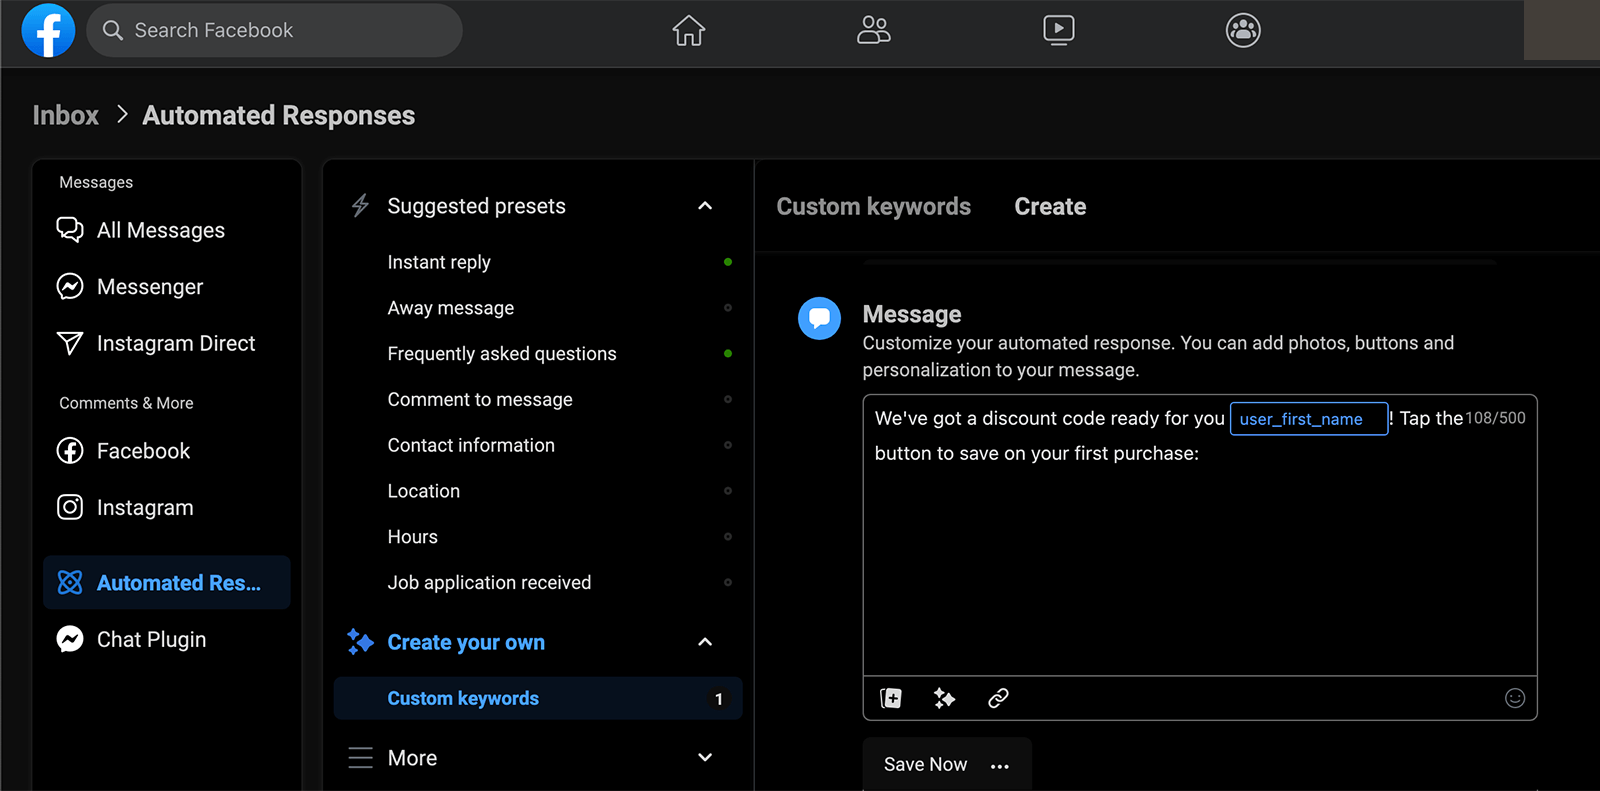Toggle Contact information status dot
This screenshot has width=1600, height=791.
point(728,445)
